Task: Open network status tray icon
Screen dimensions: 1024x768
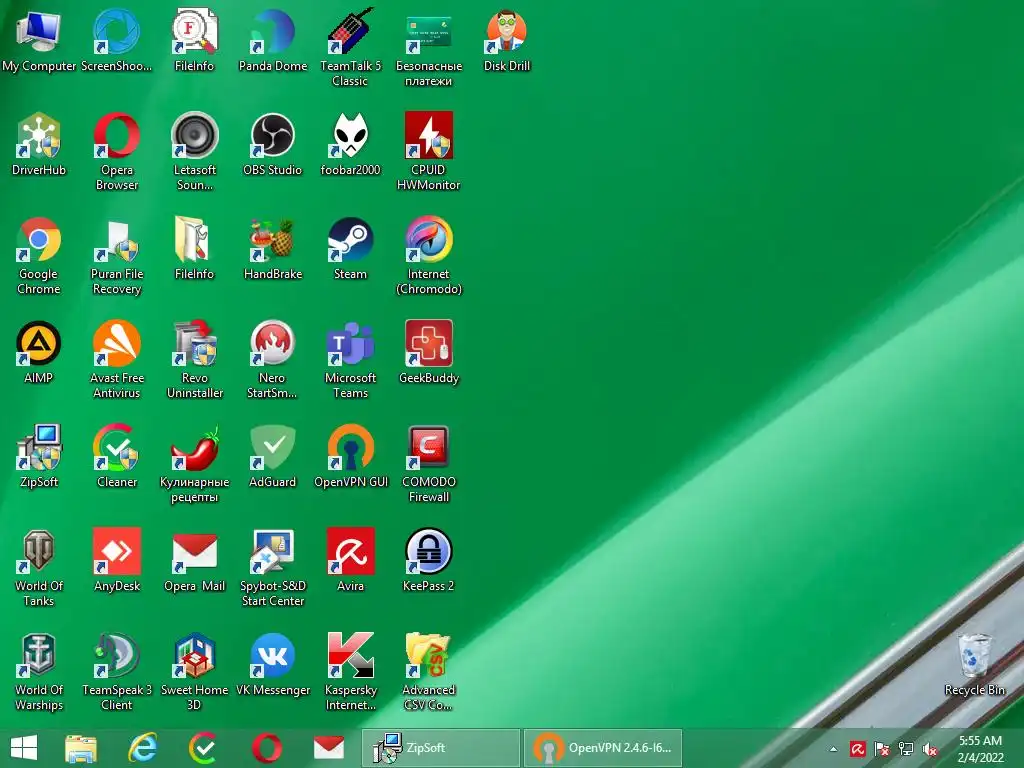Action: [x=906, y=749]
